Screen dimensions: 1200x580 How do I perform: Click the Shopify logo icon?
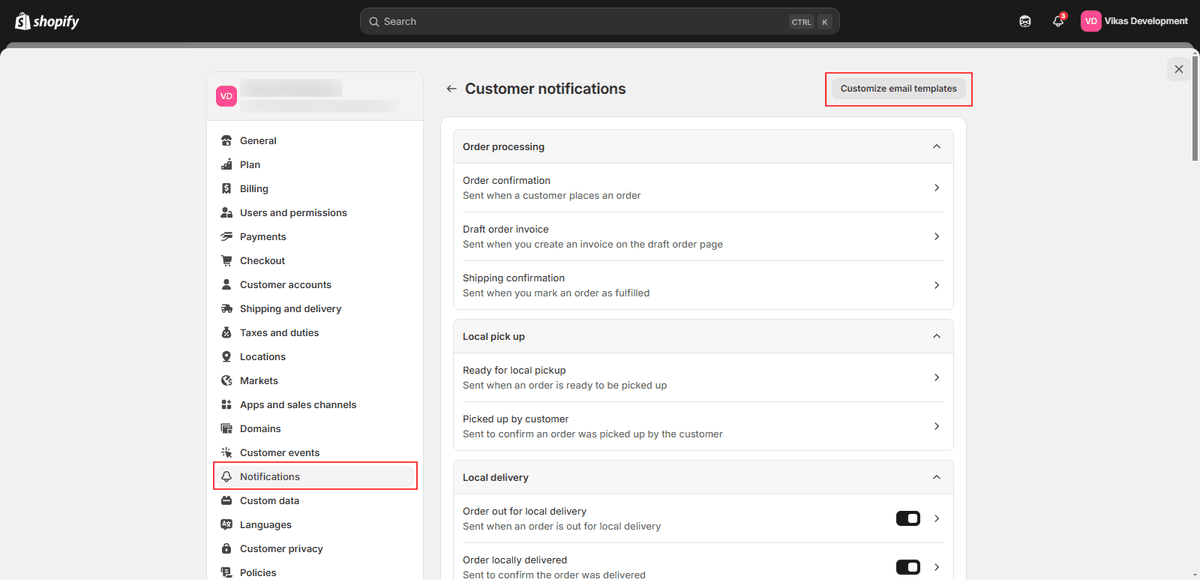23,21
